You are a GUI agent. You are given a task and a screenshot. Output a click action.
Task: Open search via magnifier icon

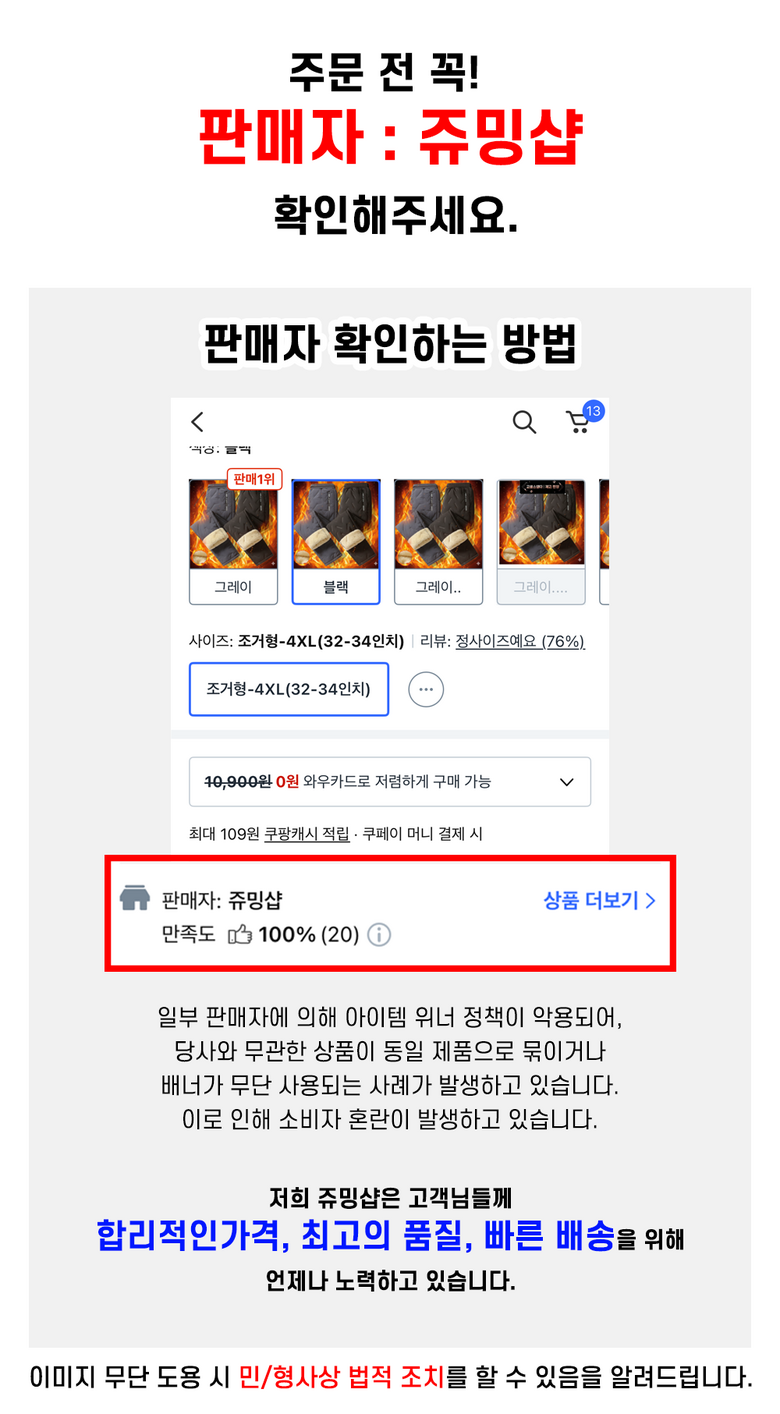point(524,422)
